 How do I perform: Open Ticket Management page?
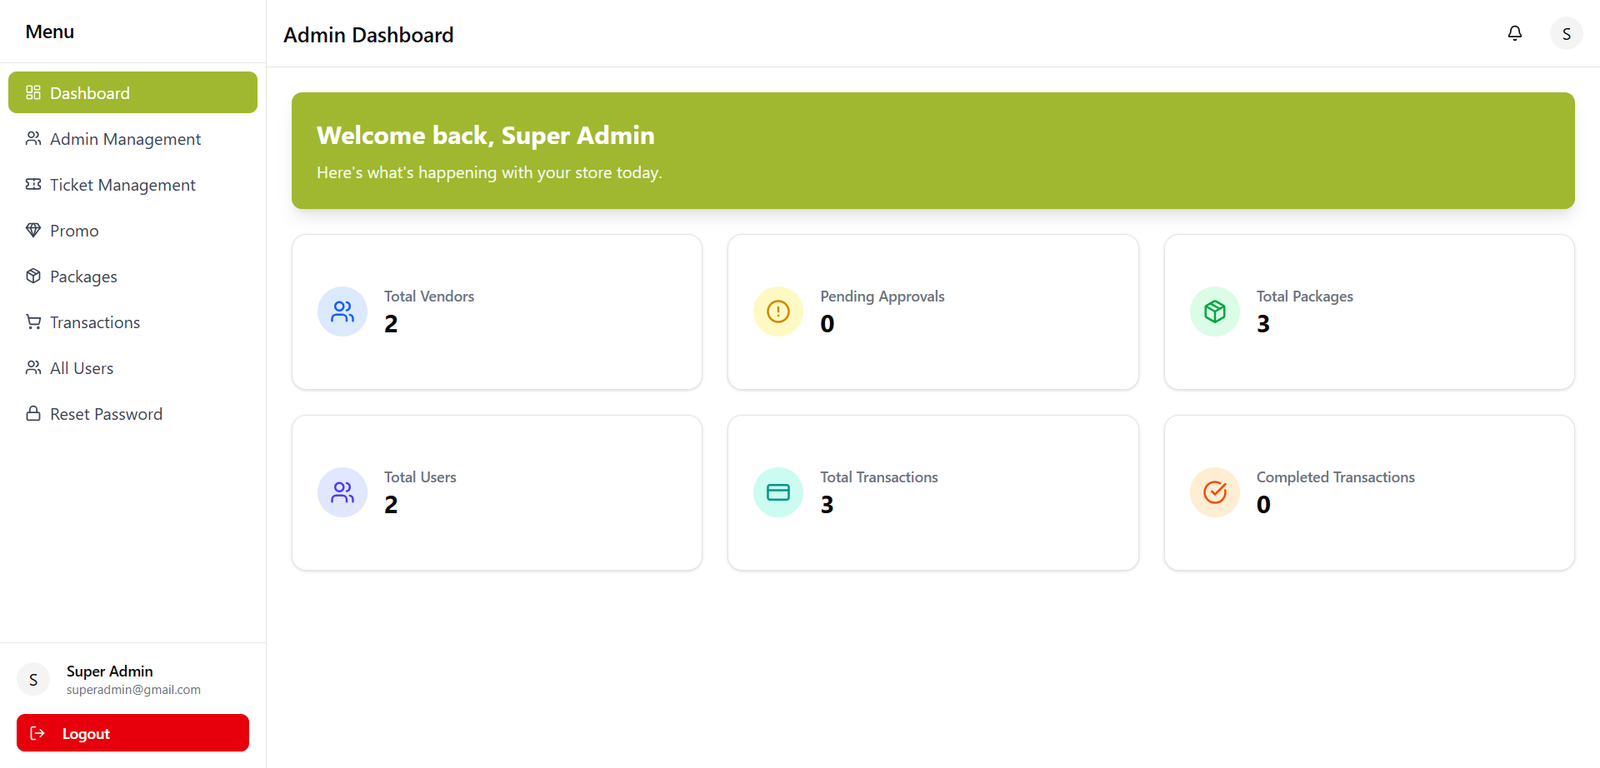click(x=122, y=185)
